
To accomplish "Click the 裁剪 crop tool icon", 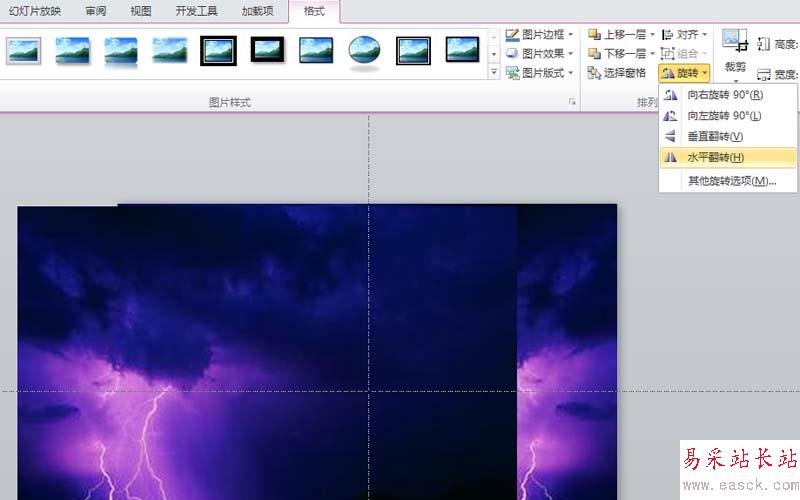I will click(x=735, y=41).
